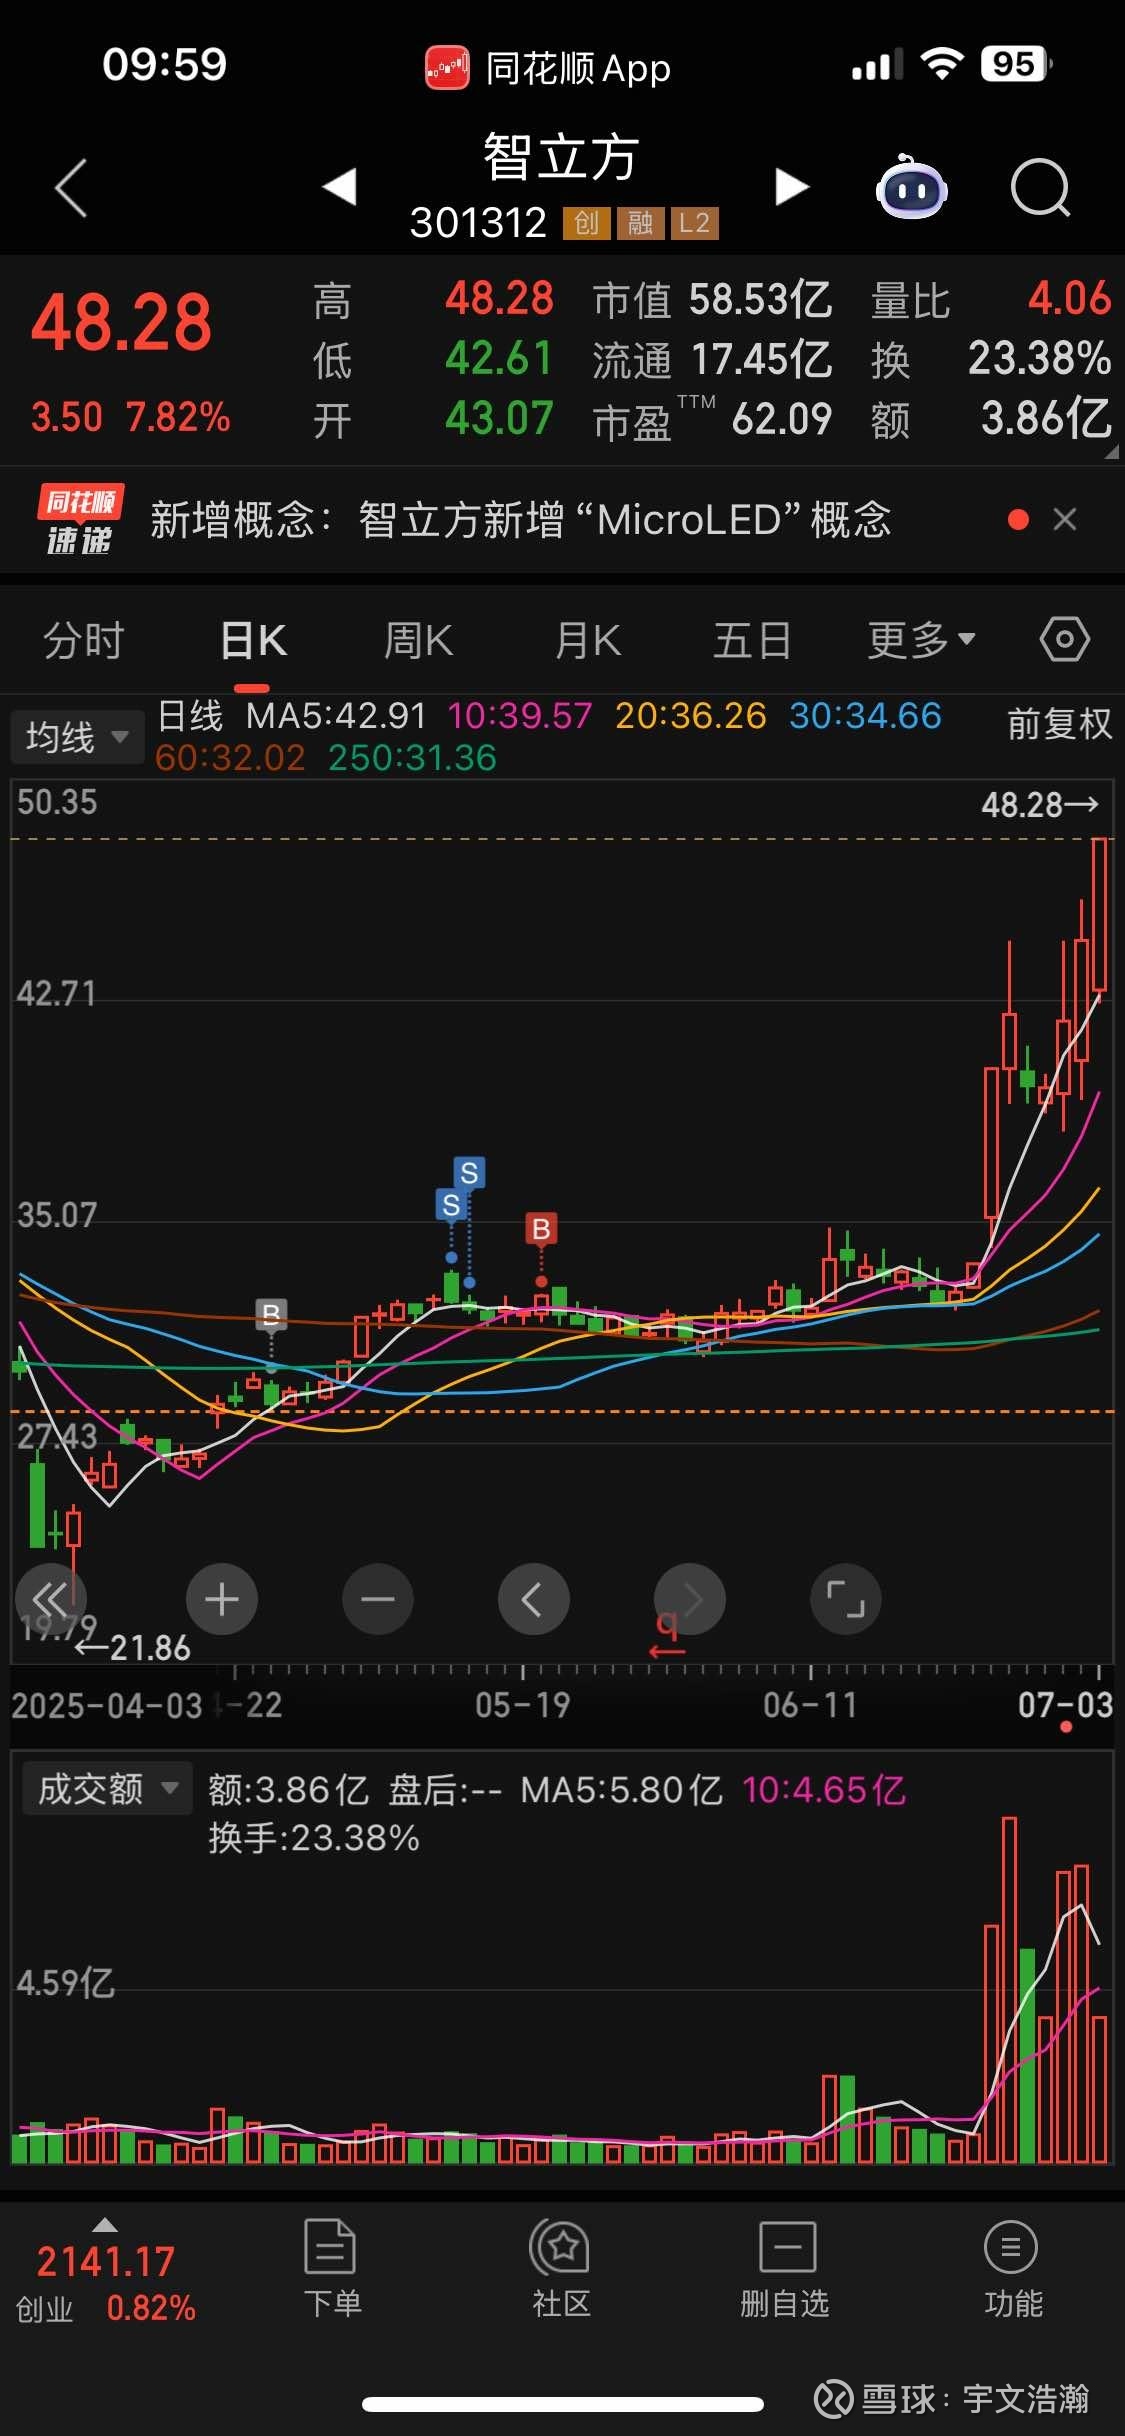Tap the 低 42.61 low value
Image resolution: width=1125 pixels, height=2436 pixels.
(x=499, y=358)
